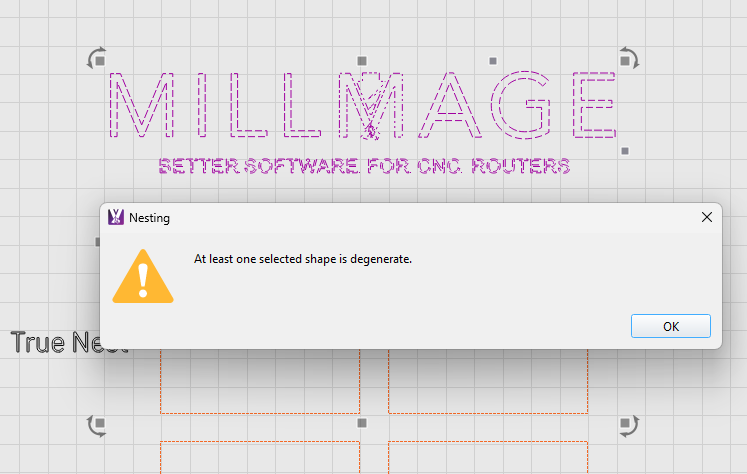The width and height of the screenshot is (747, 474).
Task: Click the top-center resize handle above MILLMAGE
Action: 362,61
